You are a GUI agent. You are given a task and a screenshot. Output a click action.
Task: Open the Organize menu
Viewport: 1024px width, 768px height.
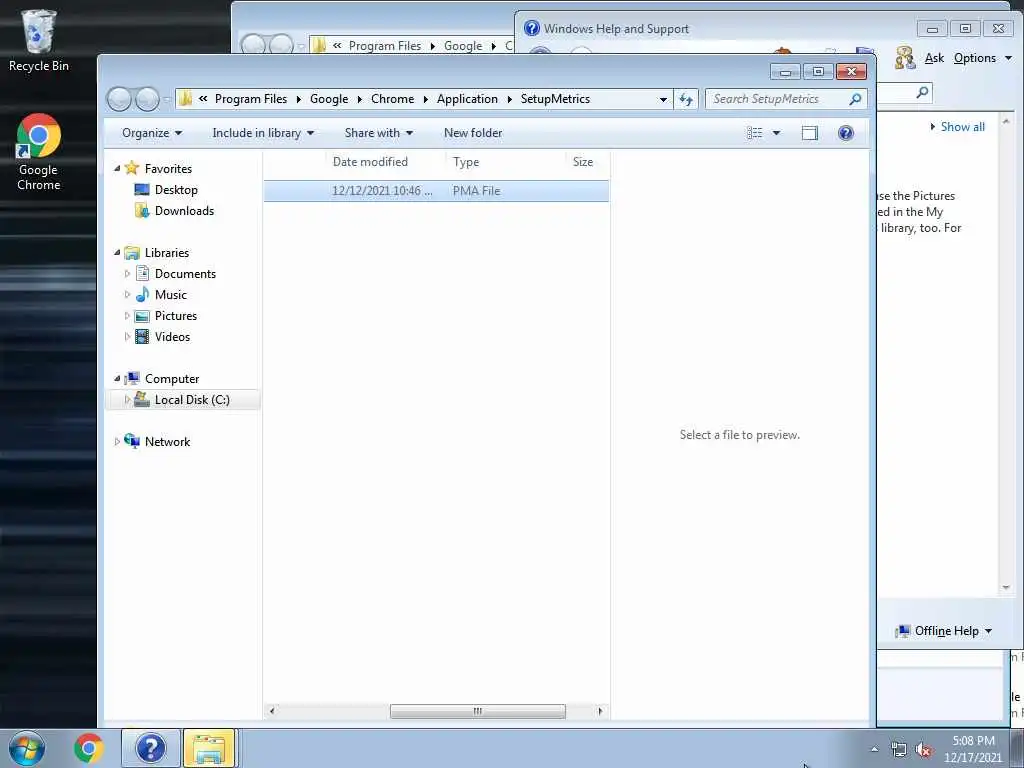click(152, 133)
